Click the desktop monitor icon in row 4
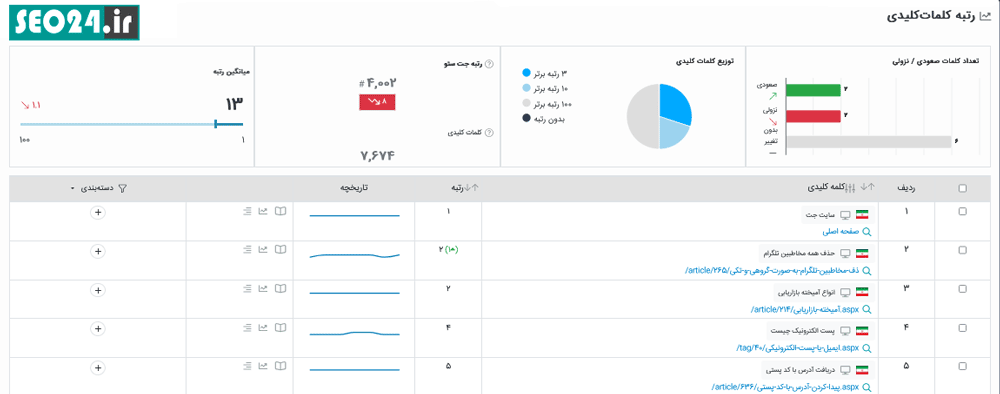The height and width of the screenshot is (394, 1000). click(846, 331)
